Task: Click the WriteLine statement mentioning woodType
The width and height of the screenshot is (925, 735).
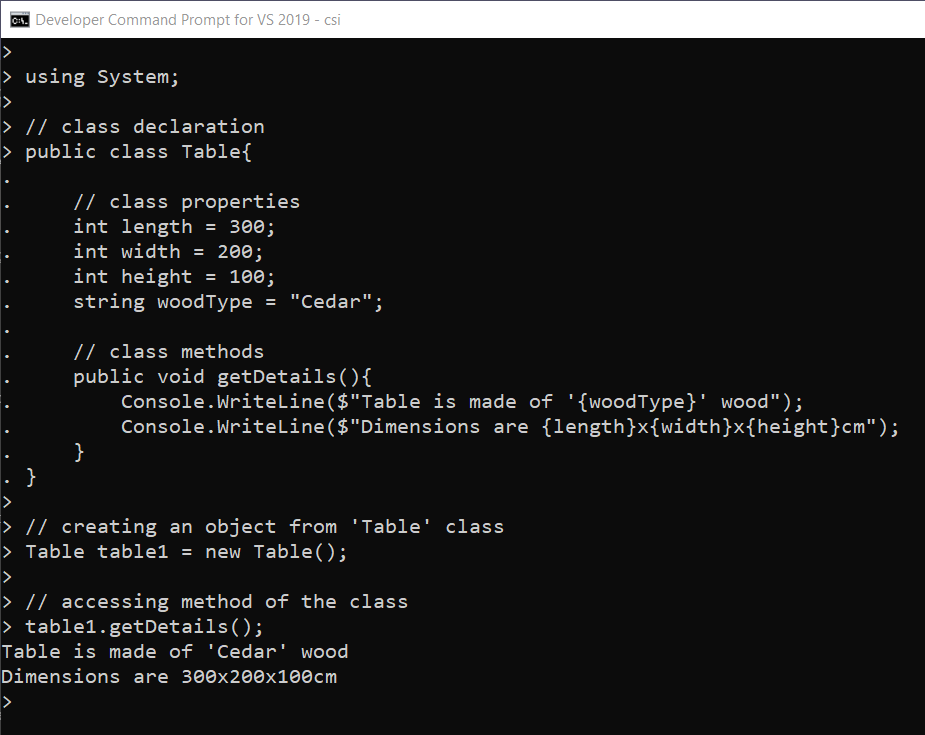Action: (462, 402)
